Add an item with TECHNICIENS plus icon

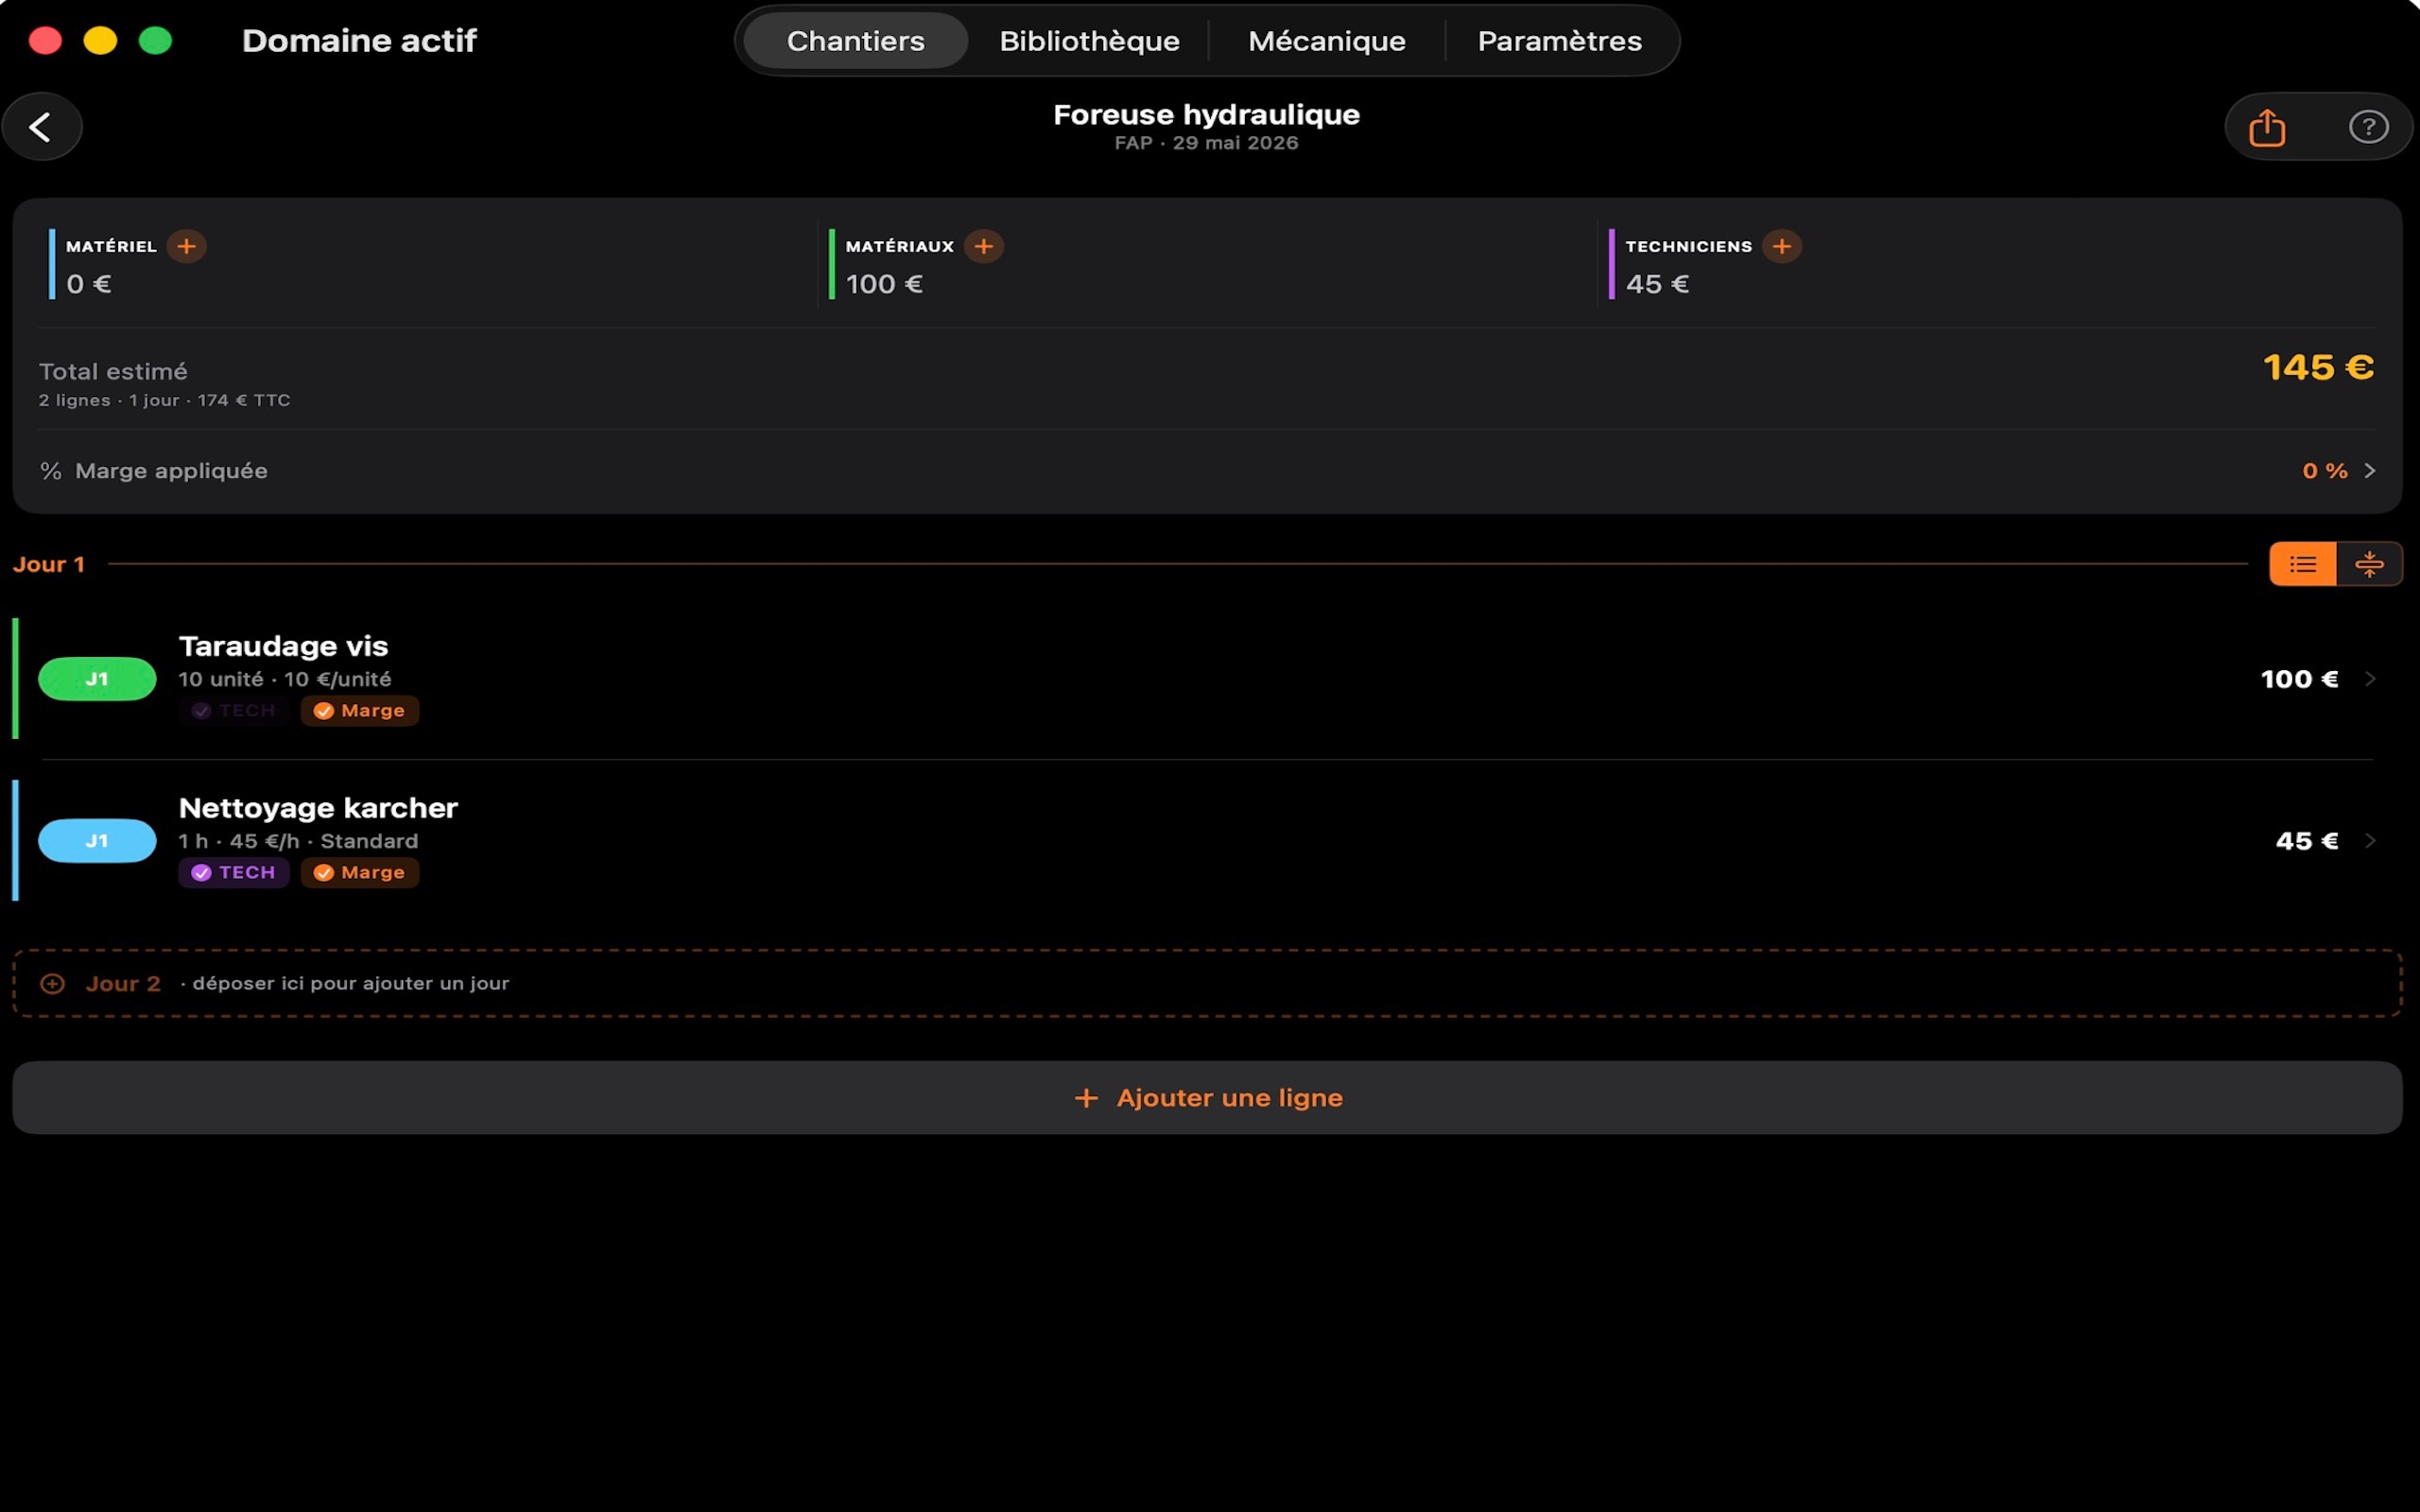tap(1782, 246)
